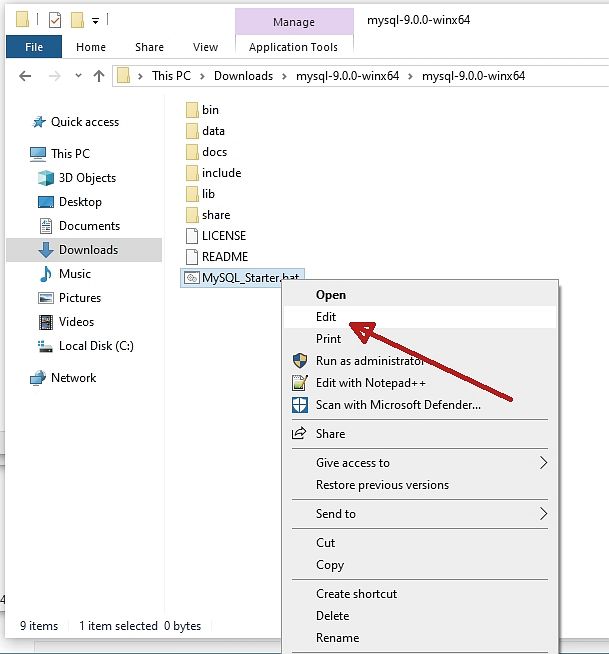Click the LICENSE file icon
Viewport: 609px width, 654px height.
192,236
